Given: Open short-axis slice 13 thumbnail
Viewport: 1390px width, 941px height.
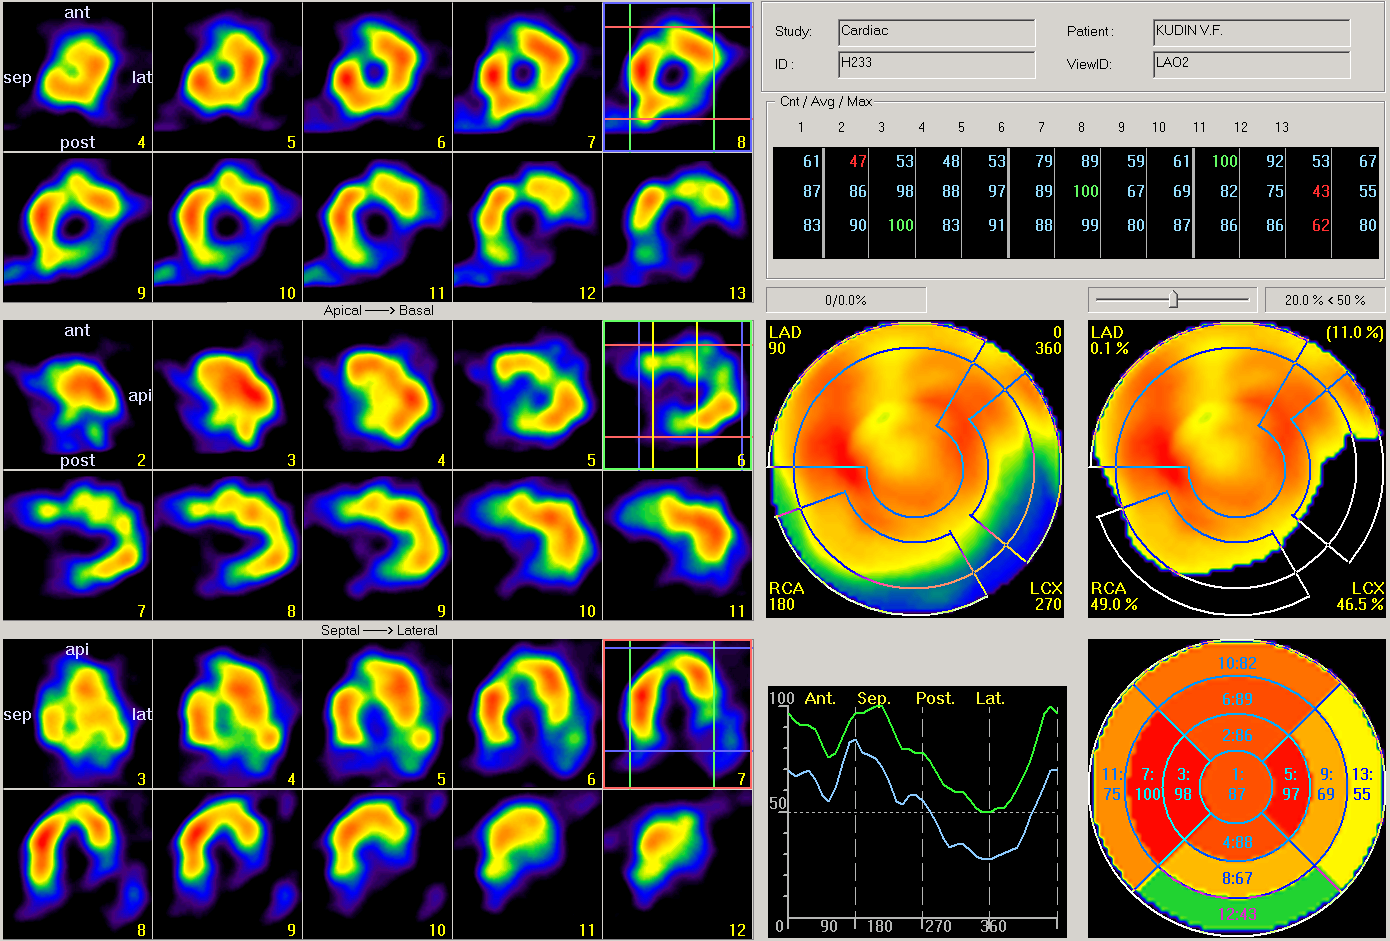Looking at the screenshot, I should coord(677,227).
